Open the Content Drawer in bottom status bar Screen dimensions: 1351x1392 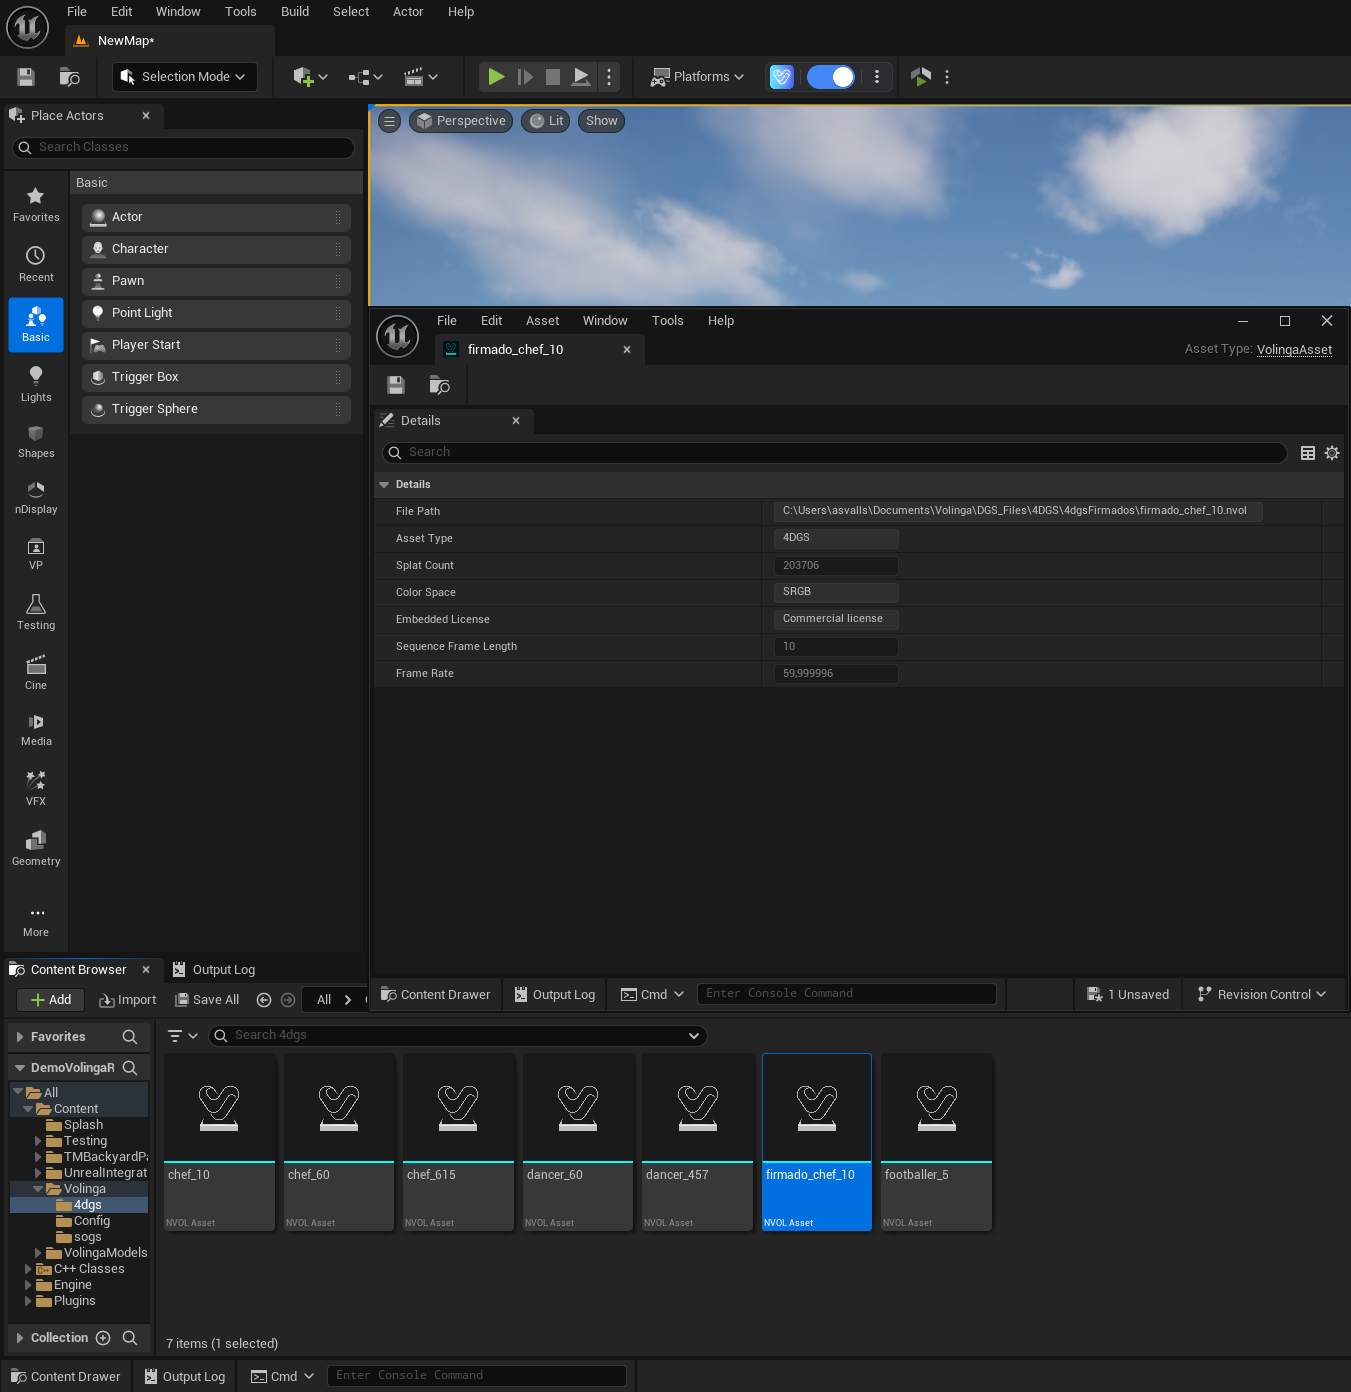(66, 1377)
